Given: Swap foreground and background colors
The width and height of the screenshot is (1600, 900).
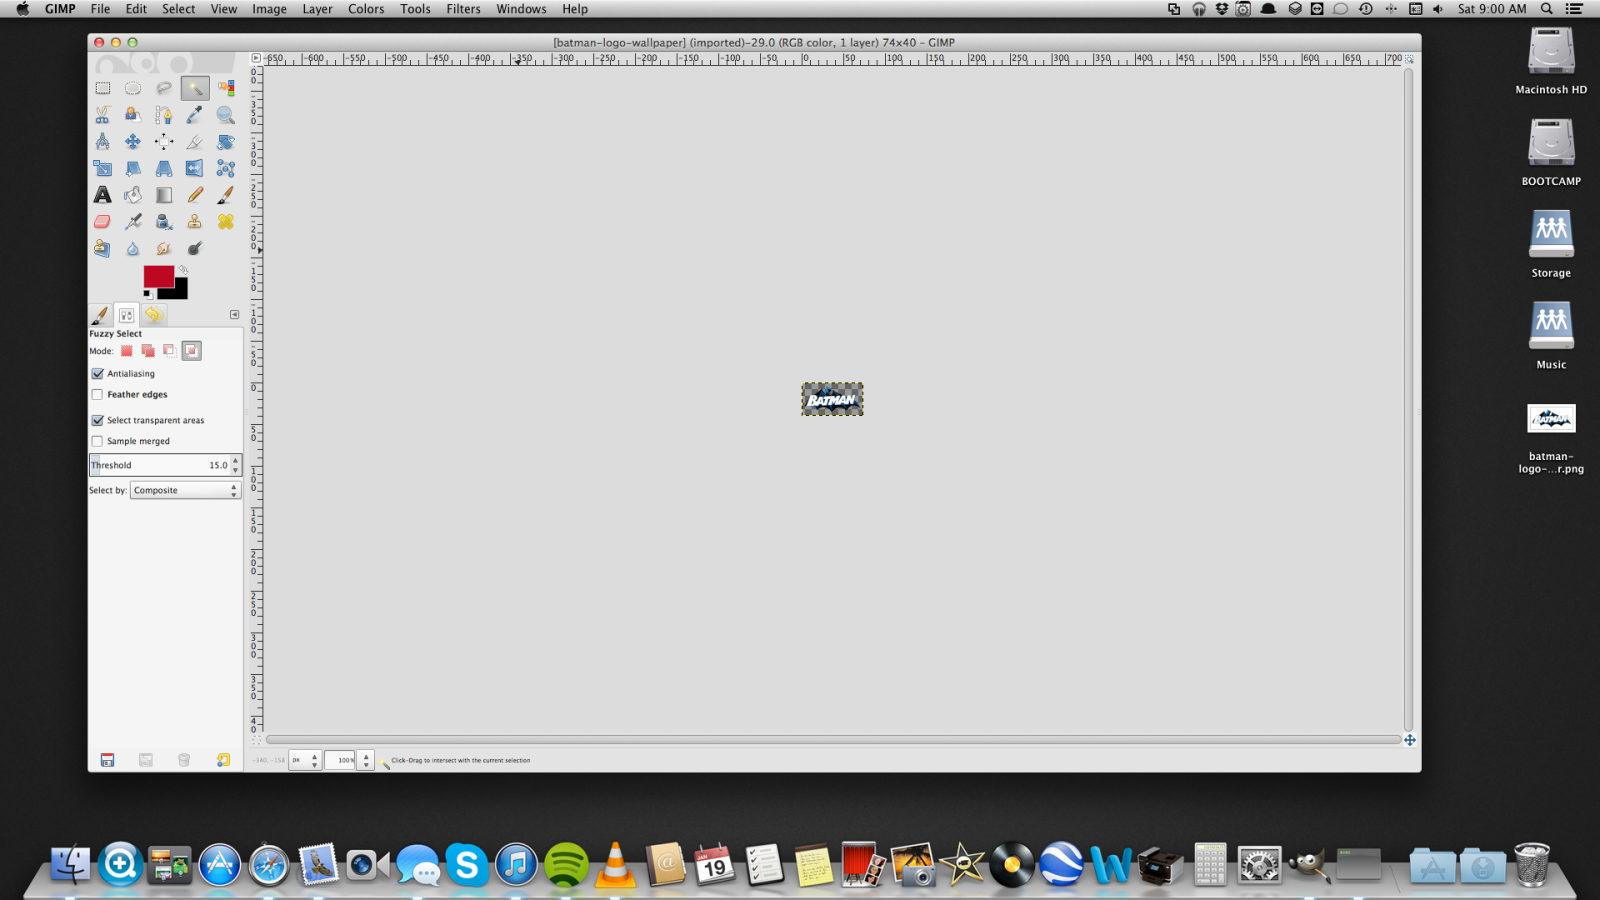Looking at the screenshot, I should (183, 270).
